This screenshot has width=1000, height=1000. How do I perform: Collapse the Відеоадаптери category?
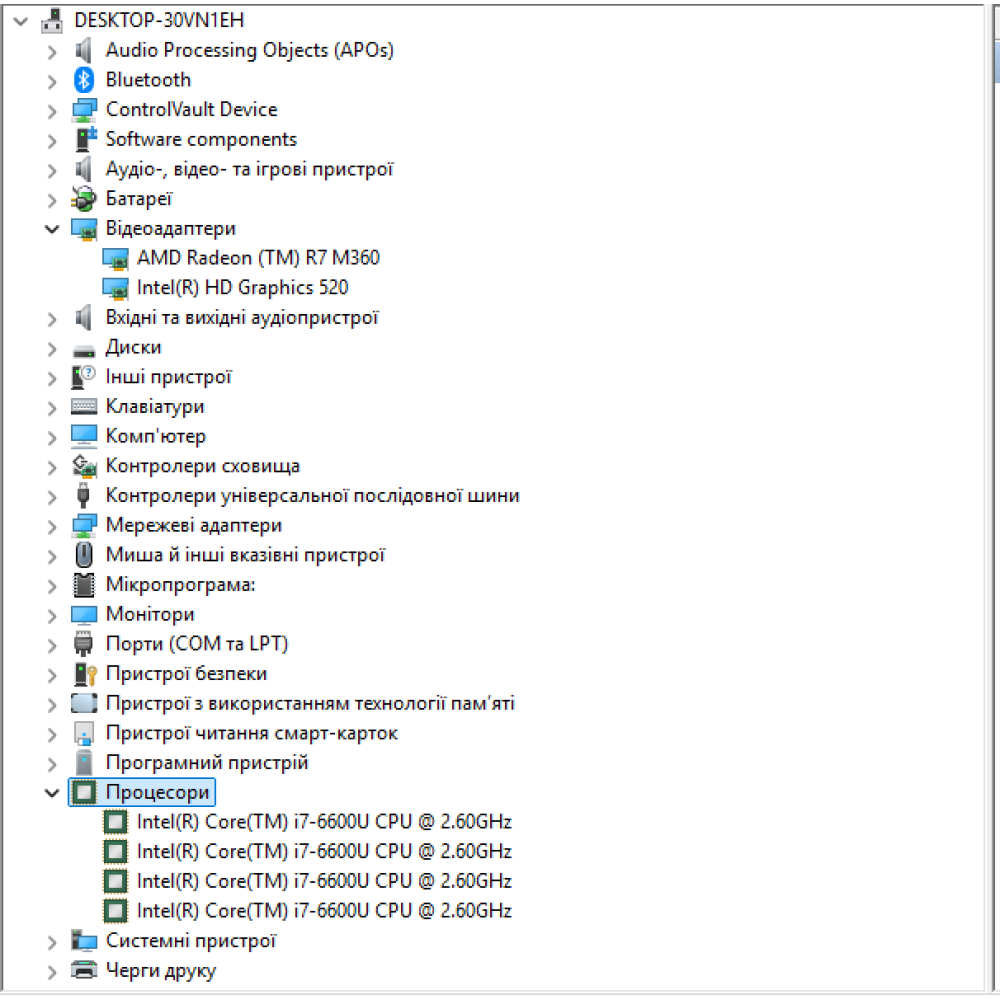pos(52,229)
